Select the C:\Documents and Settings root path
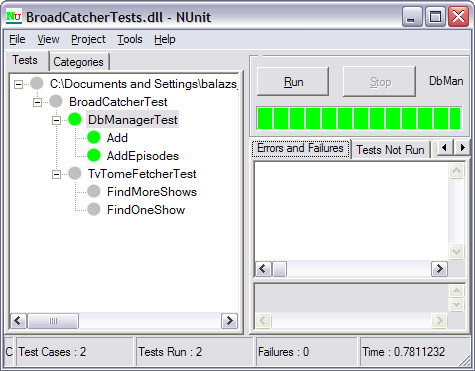Image resolution: width=475 pixels, height=371 pixels. point(144,84)
